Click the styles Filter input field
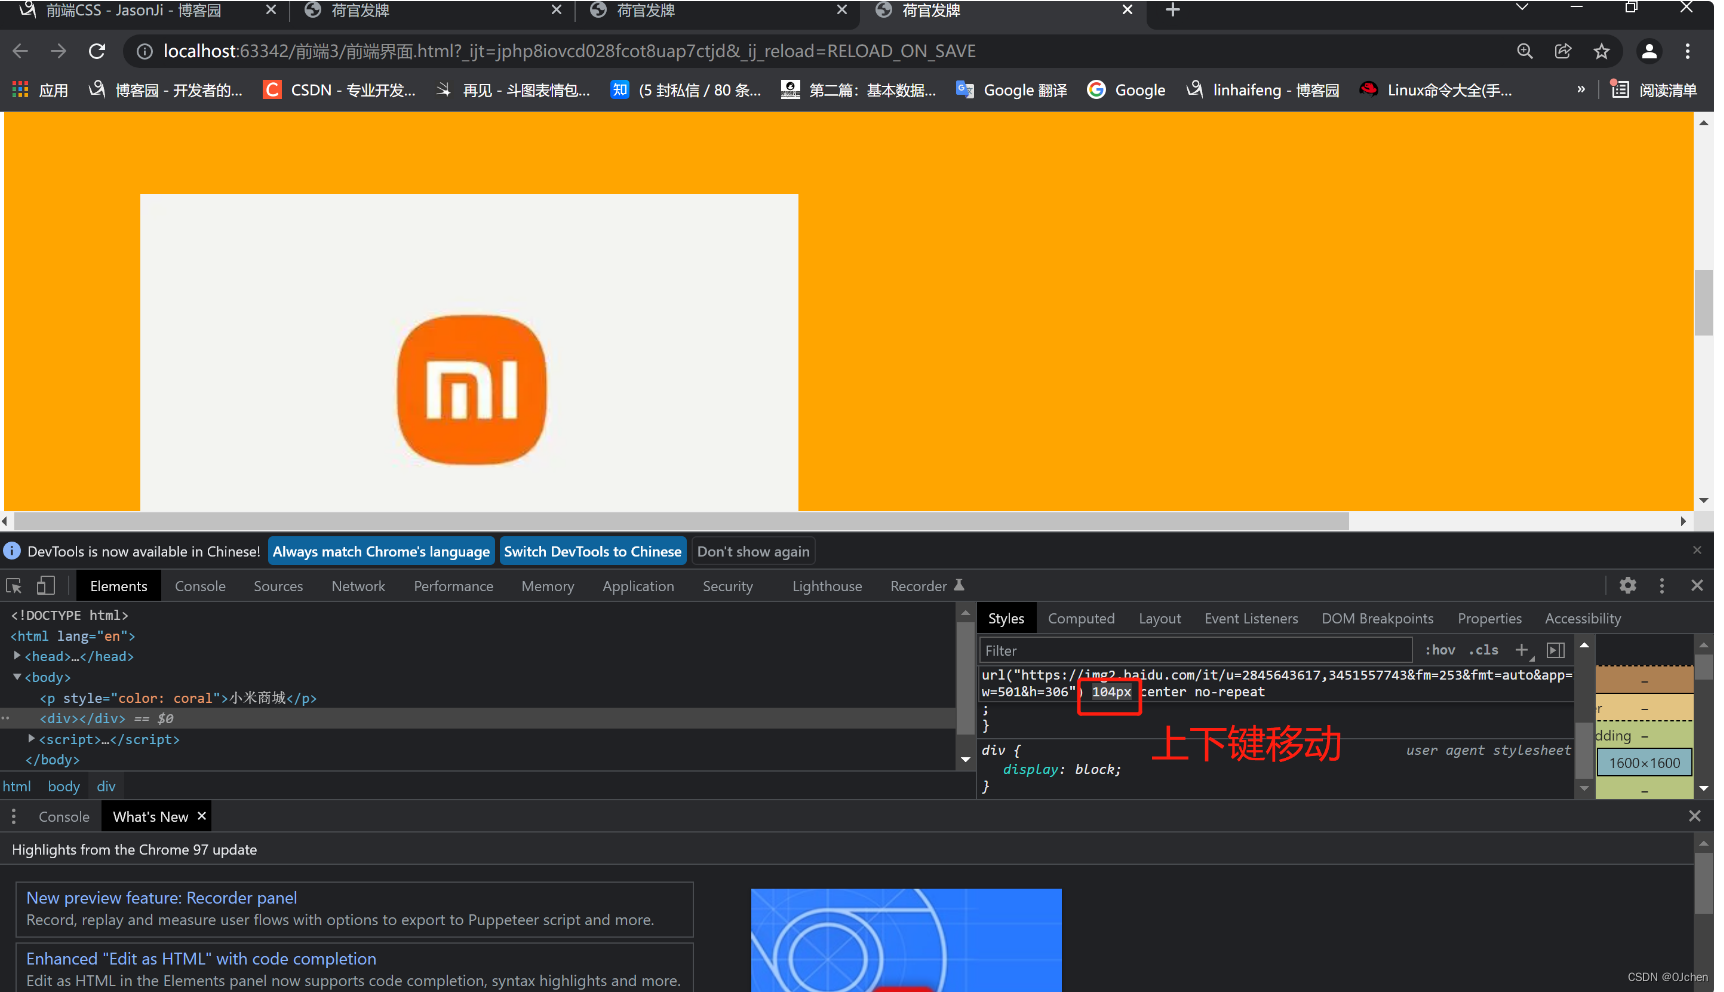Viewport: 1724px width, 992px height. point(1196,650)
